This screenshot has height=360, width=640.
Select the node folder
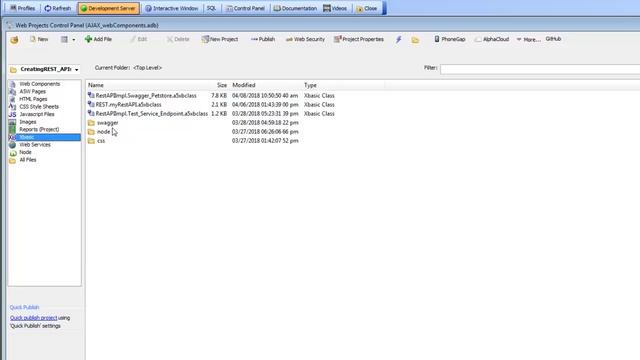(x=104, y=131)
